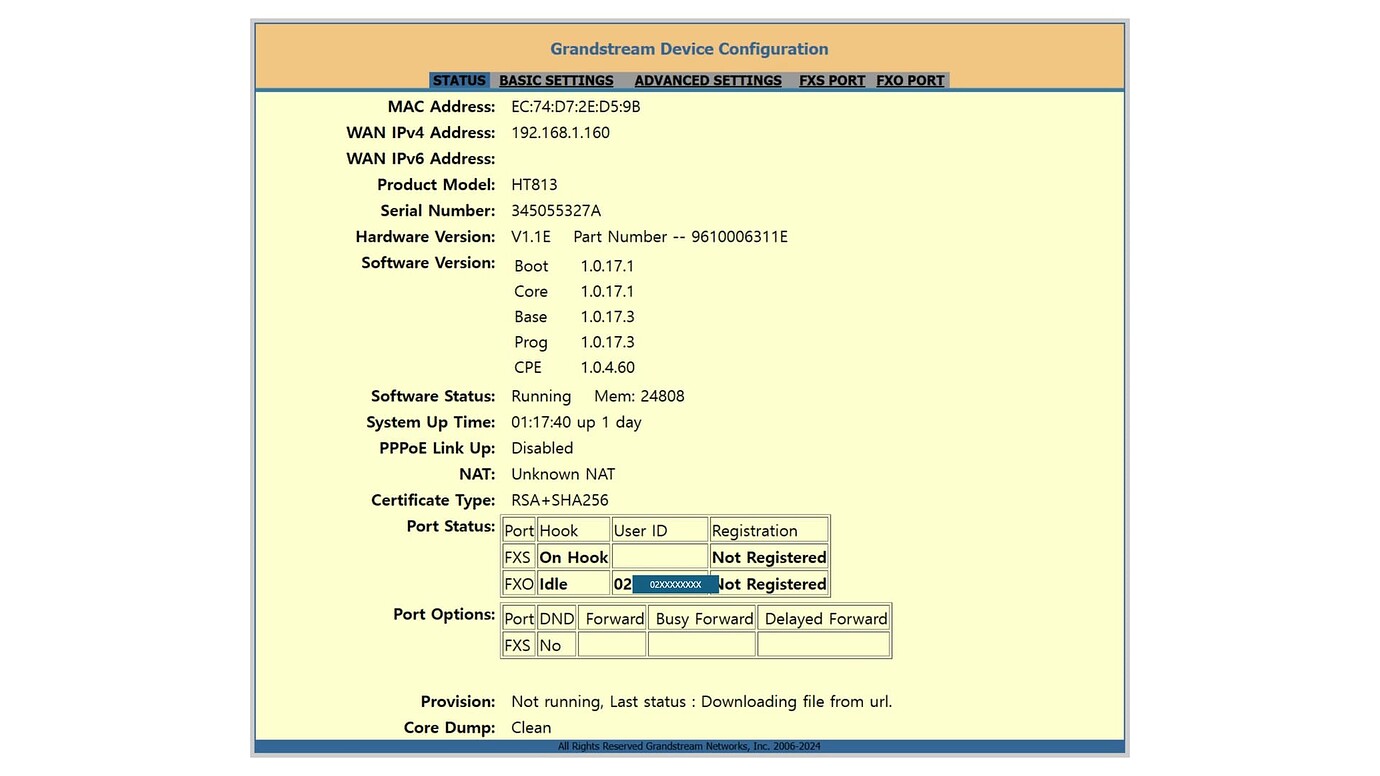Viewport: 1380px width, 776px height.
Task: Click the Grandstream Device Configuration title
Action: pos(688,48)
